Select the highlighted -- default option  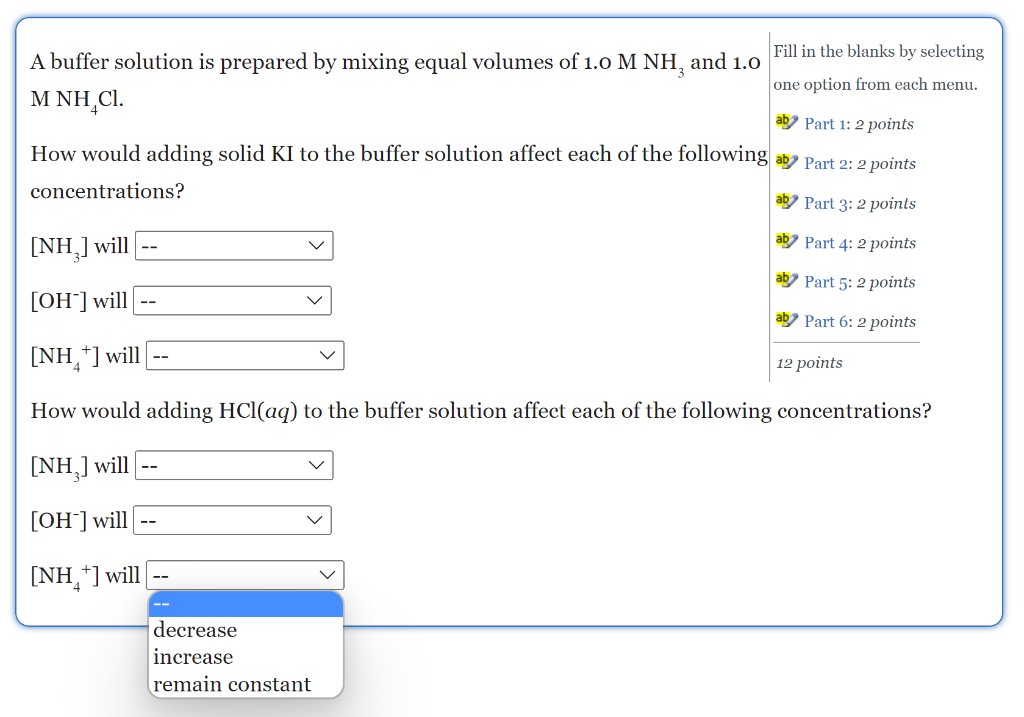point(245,603)
